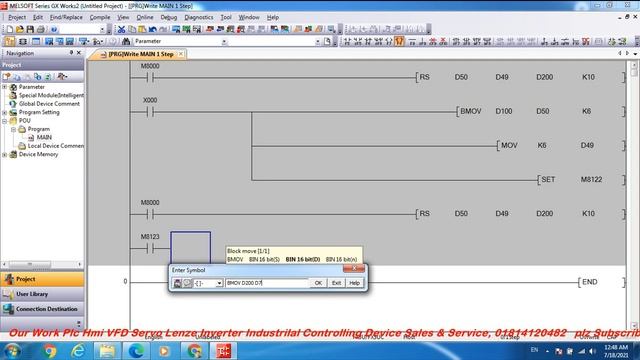
Task: Click the volume icon in system tray
Action: 592,351
